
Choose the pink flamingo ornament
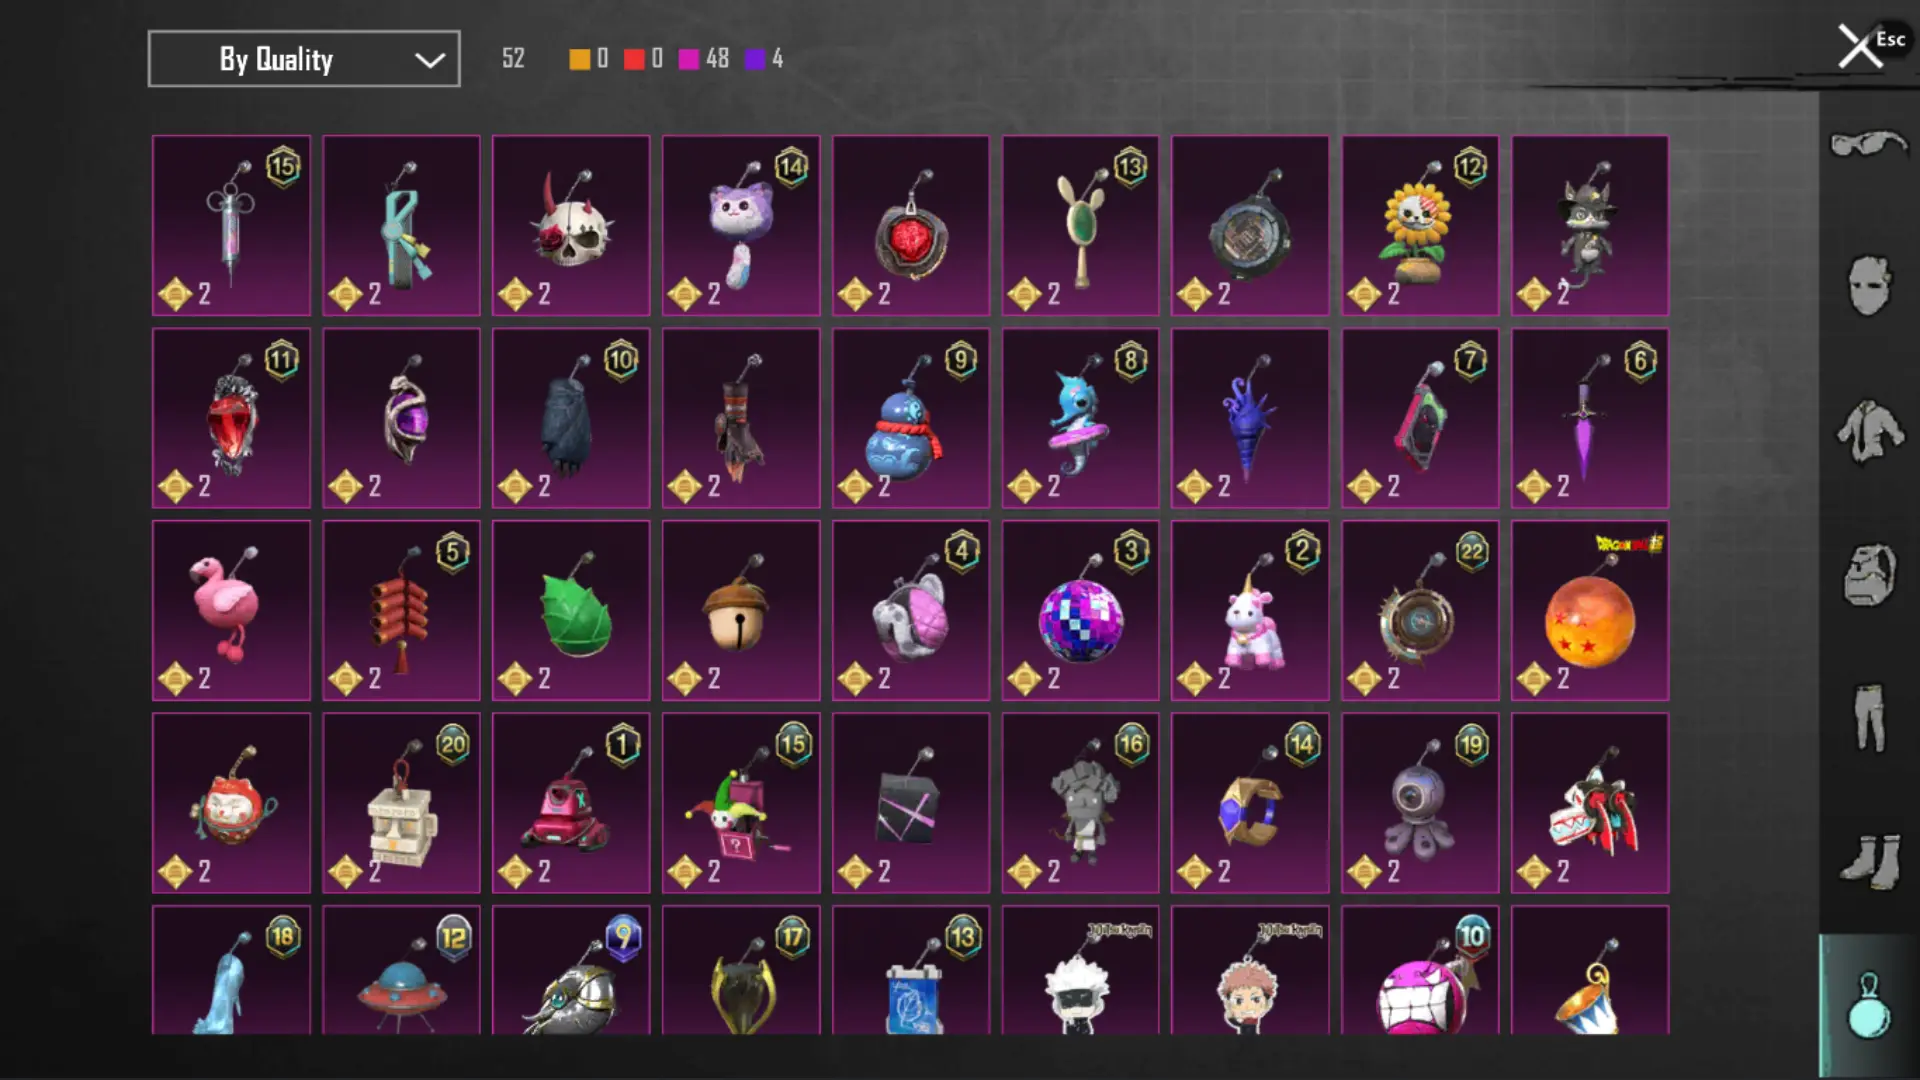[231, 610]
